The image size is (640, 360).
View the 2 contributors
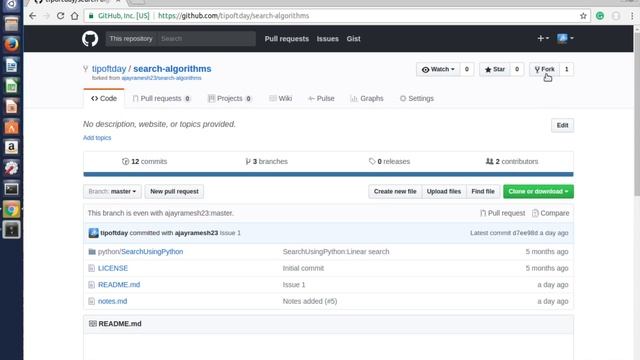[x=512, y=162]
